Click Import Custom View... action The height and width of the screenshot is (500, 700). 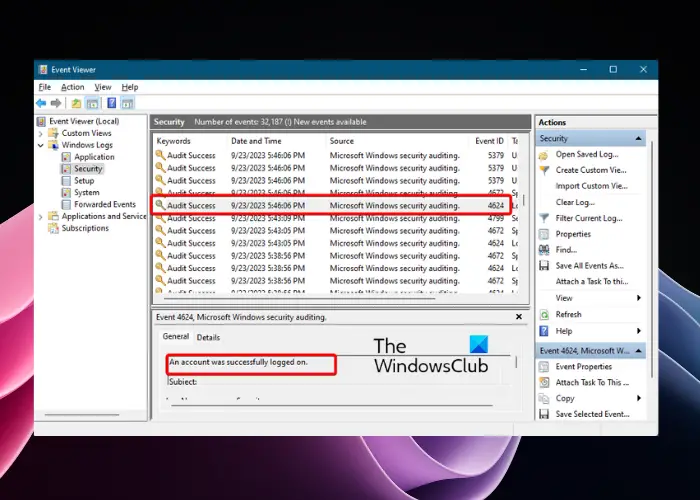coord(592,186)
